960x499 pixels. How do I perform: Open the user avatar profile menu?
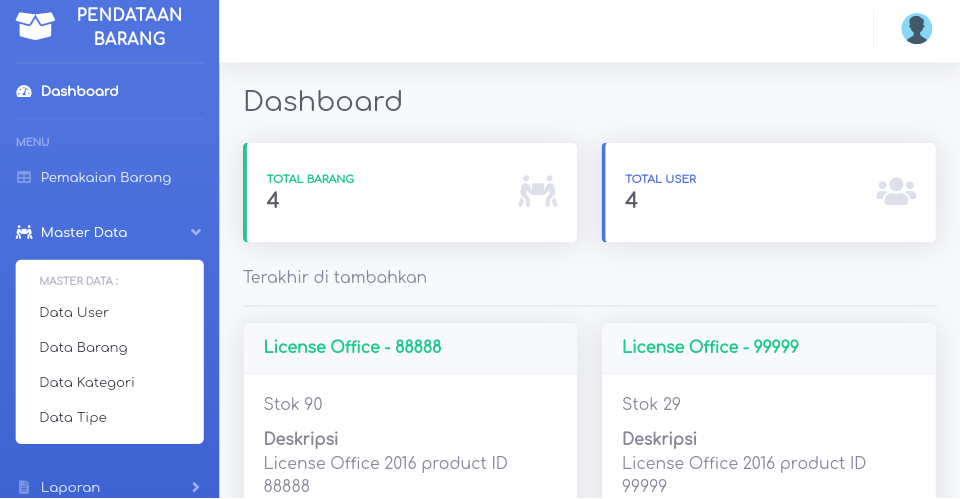[x=917, y=29]
